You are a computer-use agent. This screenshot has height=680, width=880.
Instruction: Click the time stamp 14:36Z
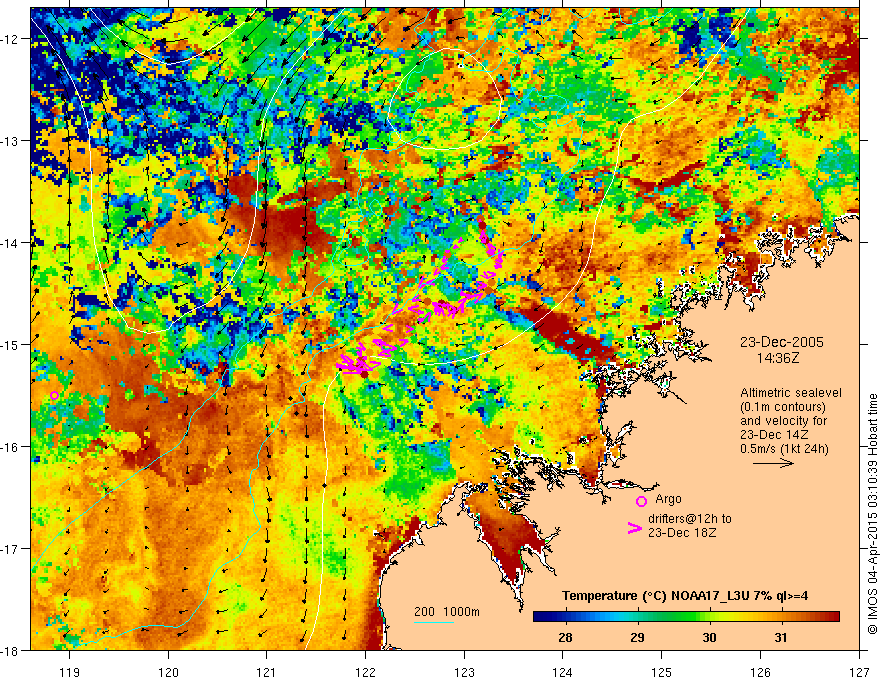(x=777, y=357)
